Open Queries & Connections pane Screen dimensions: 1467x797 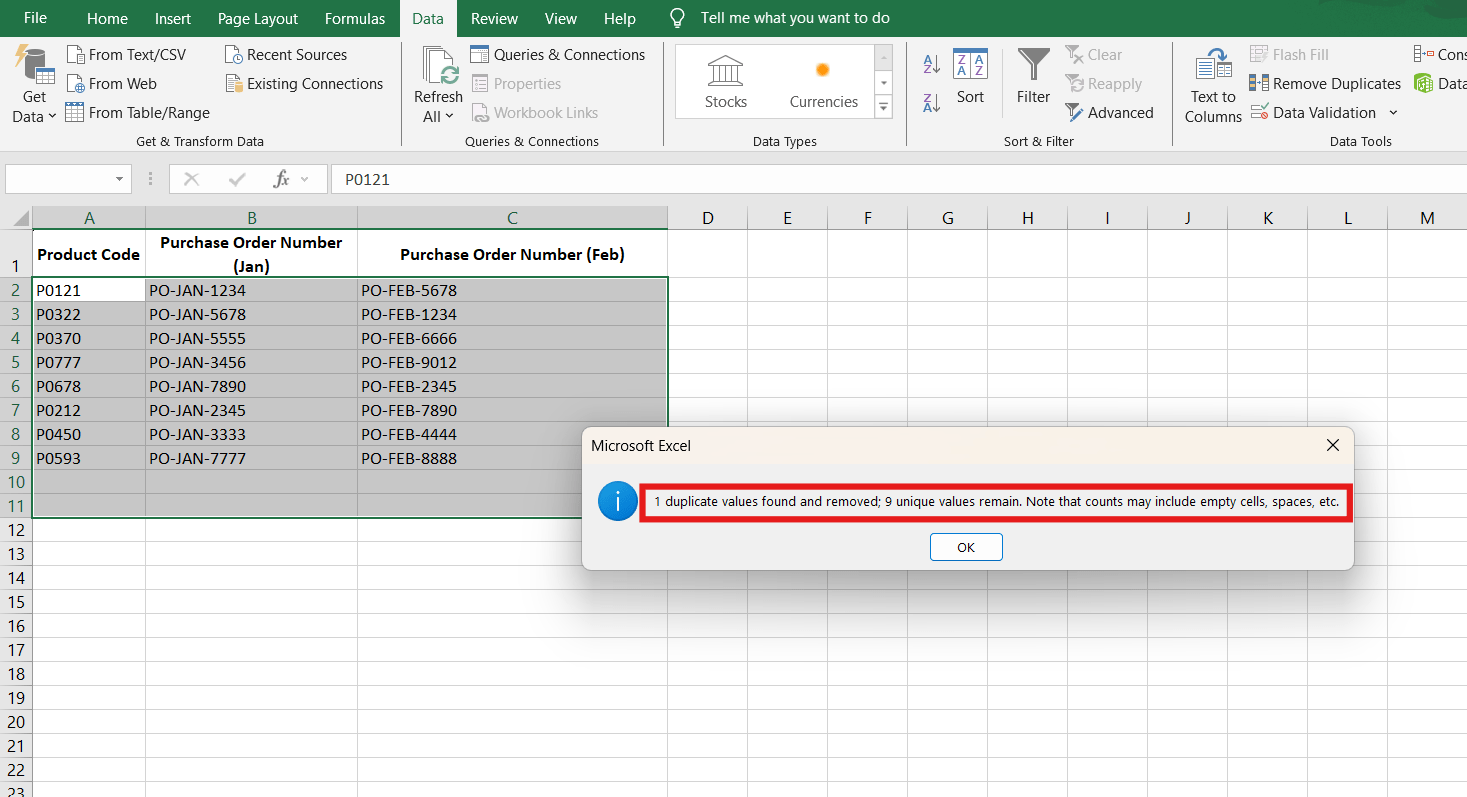coord(558,55)
